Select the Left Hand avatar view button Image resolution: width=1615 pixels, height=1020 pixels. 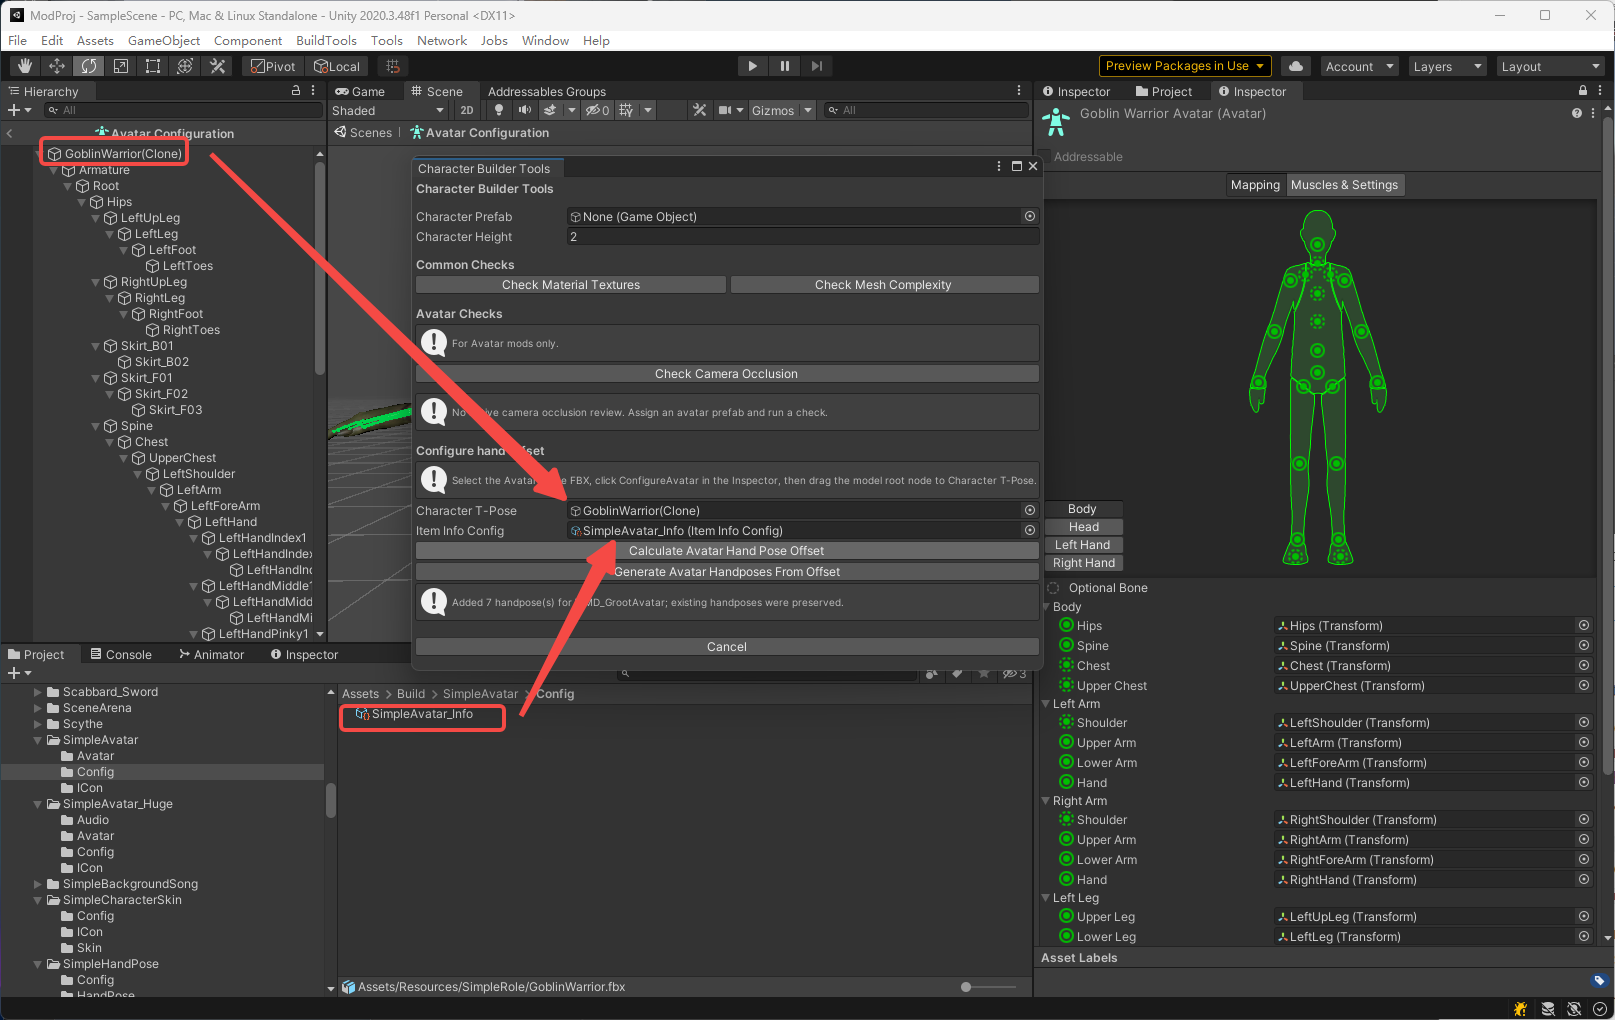(1082, 545)
